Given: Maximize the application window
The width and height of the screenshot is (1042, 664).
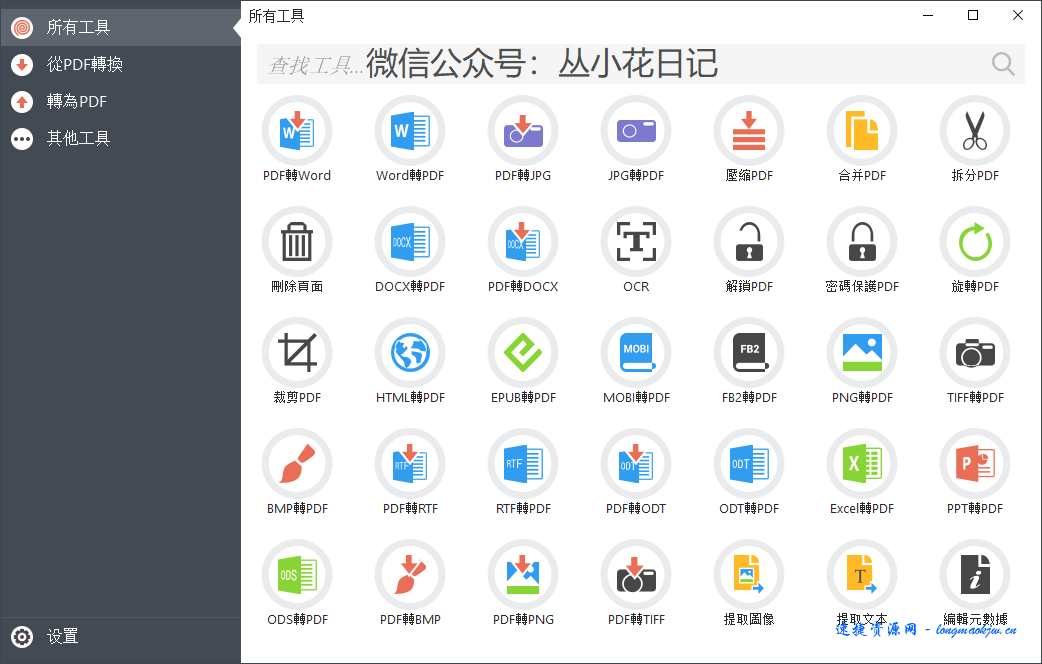Looking at the screenshot, I should point(973,15).
